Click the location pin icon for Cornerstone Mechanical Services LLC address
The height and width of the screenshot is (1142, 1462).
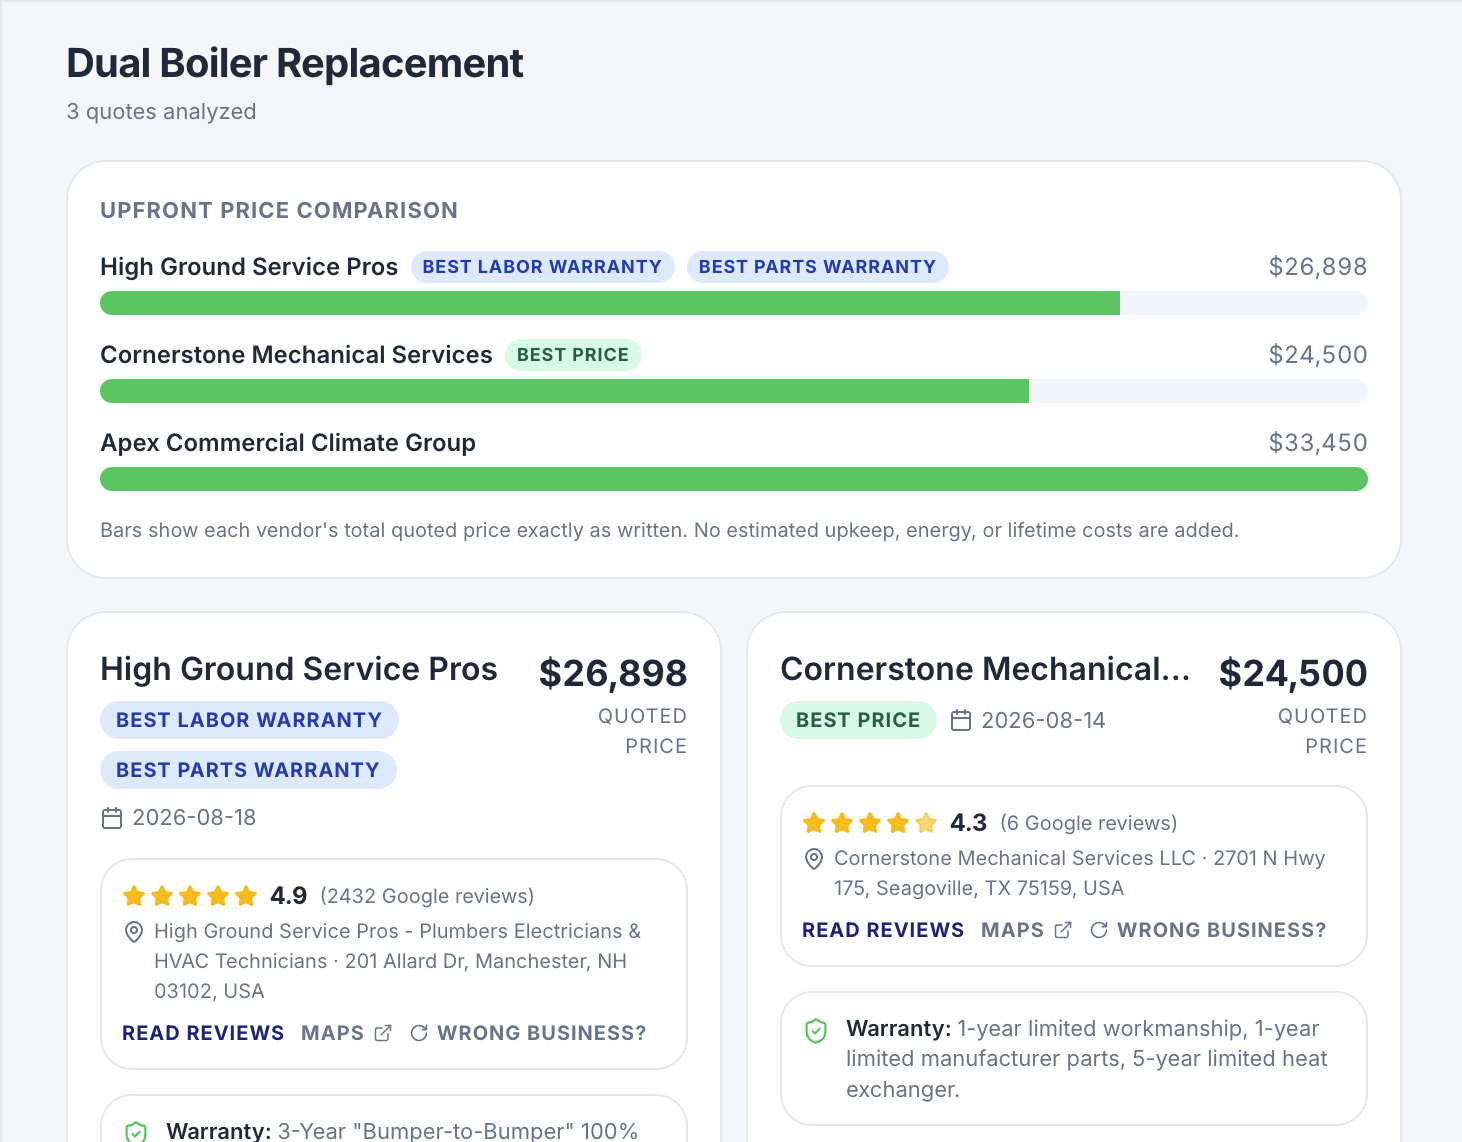814,859
